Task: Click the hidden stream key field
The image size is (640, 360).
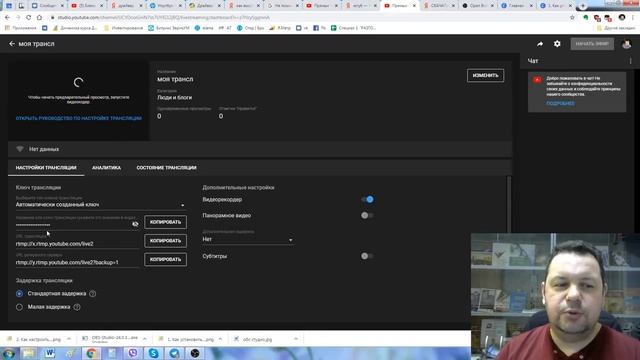Action: [x=73, y=224]
